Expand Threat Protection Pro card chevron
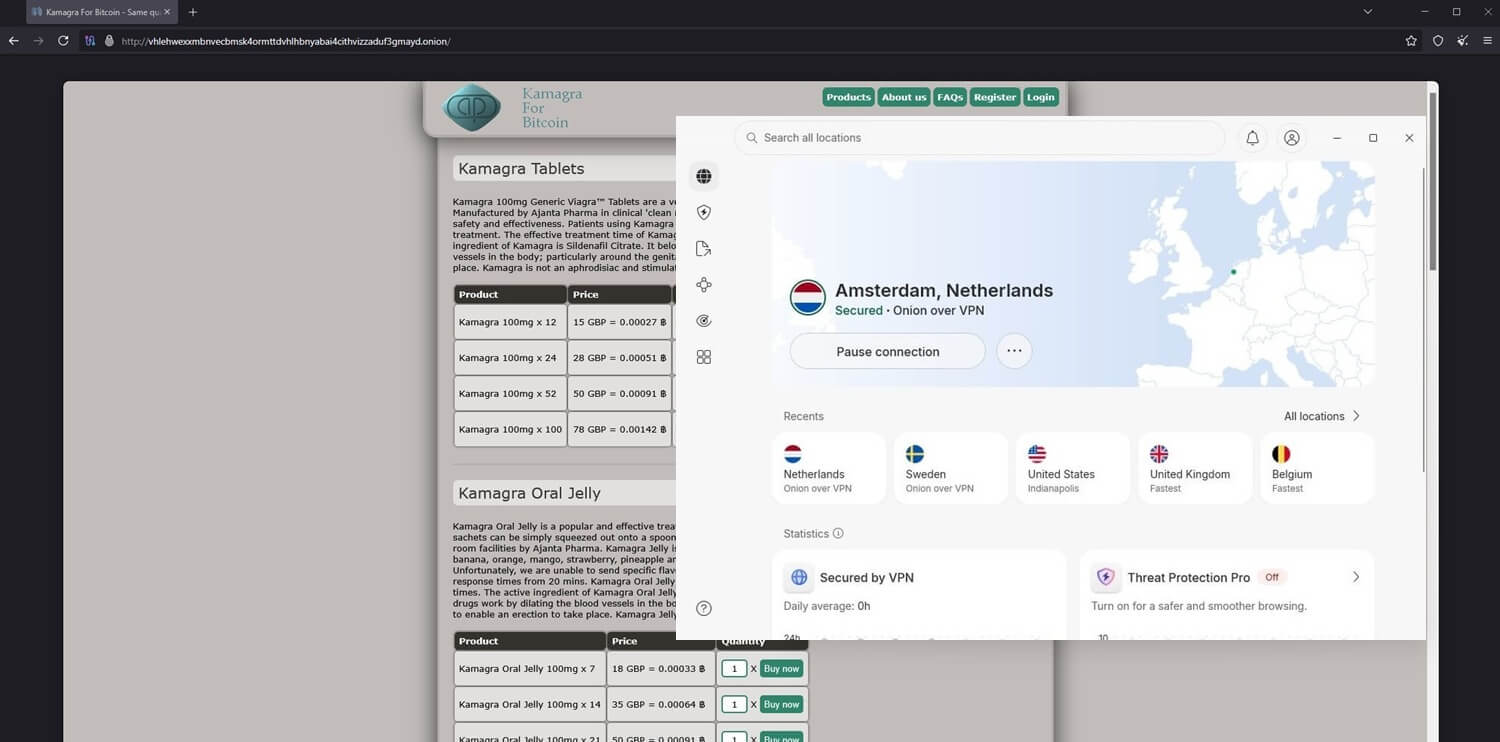Image resolution: width=1500 pixels, height=742 pixels. point(1356,577)
